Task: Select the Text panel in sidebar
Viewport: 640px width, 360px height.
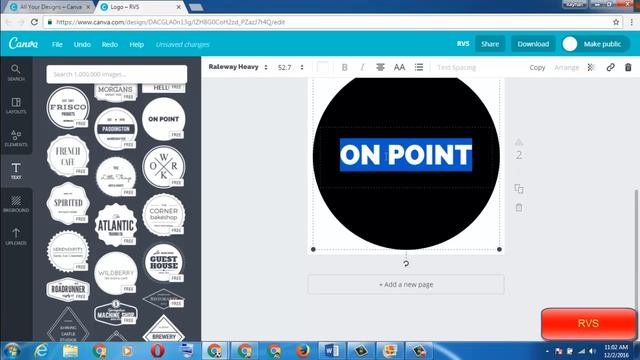Action: [x=16, y=171]
